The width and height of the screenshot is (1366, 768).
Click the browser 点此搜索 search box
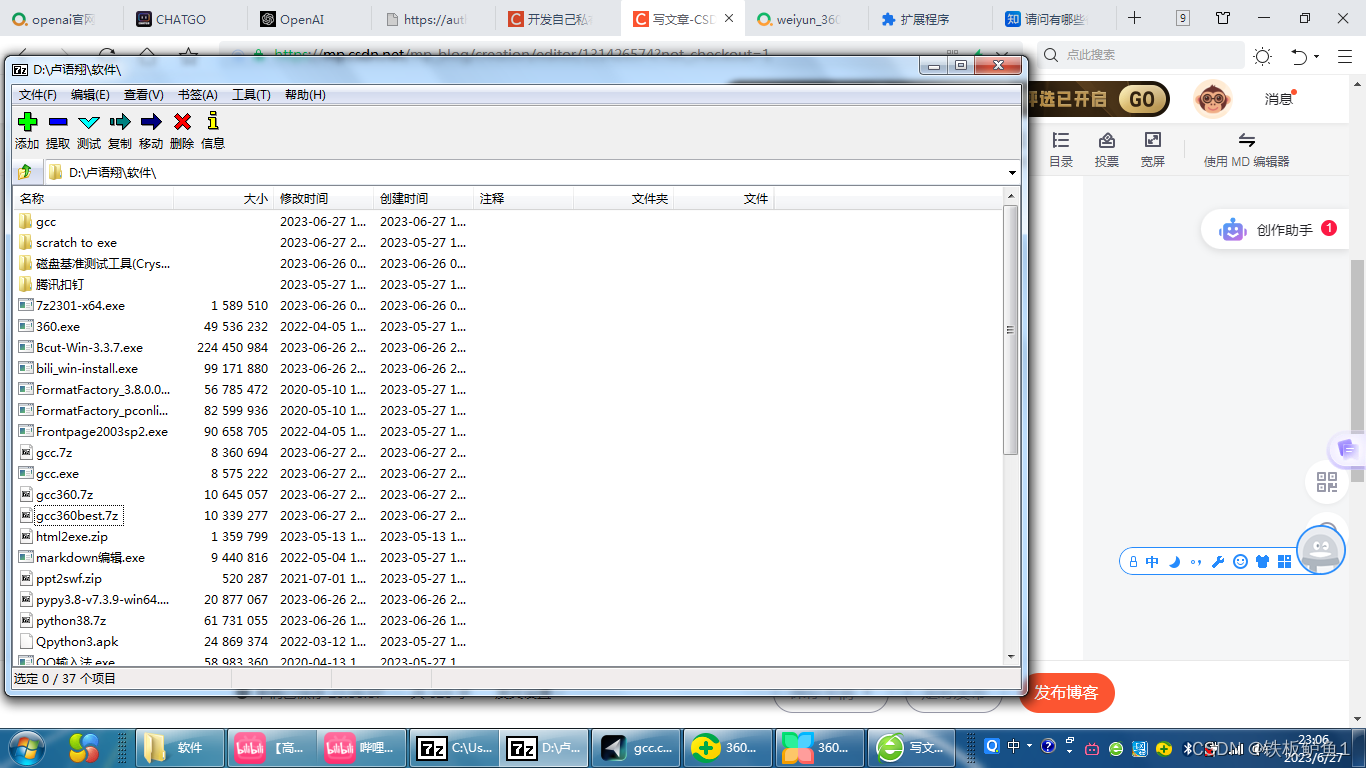click(x=1142, y=55)
